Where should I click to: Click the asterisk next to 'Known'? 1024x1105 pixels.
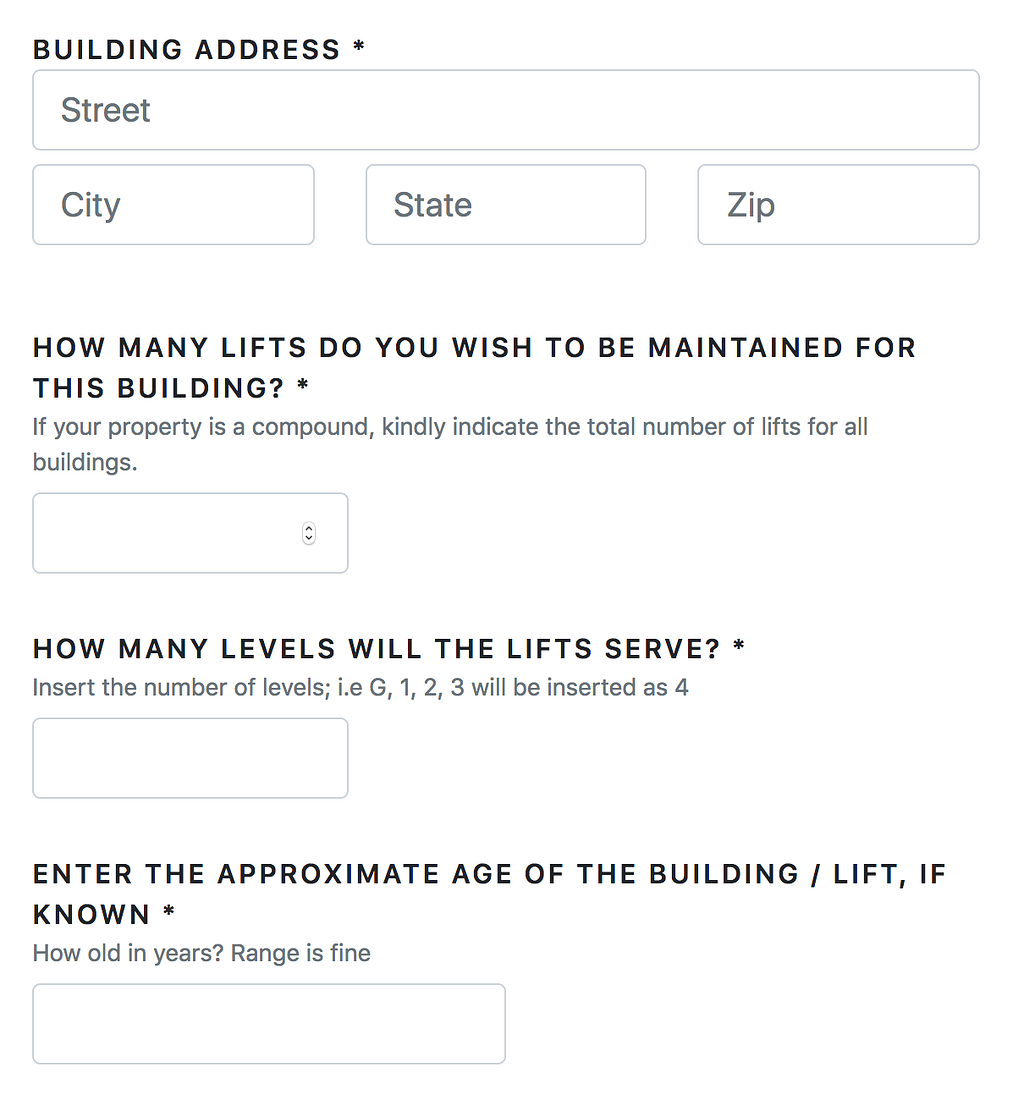pyautogui.click(x=169, y=913)
